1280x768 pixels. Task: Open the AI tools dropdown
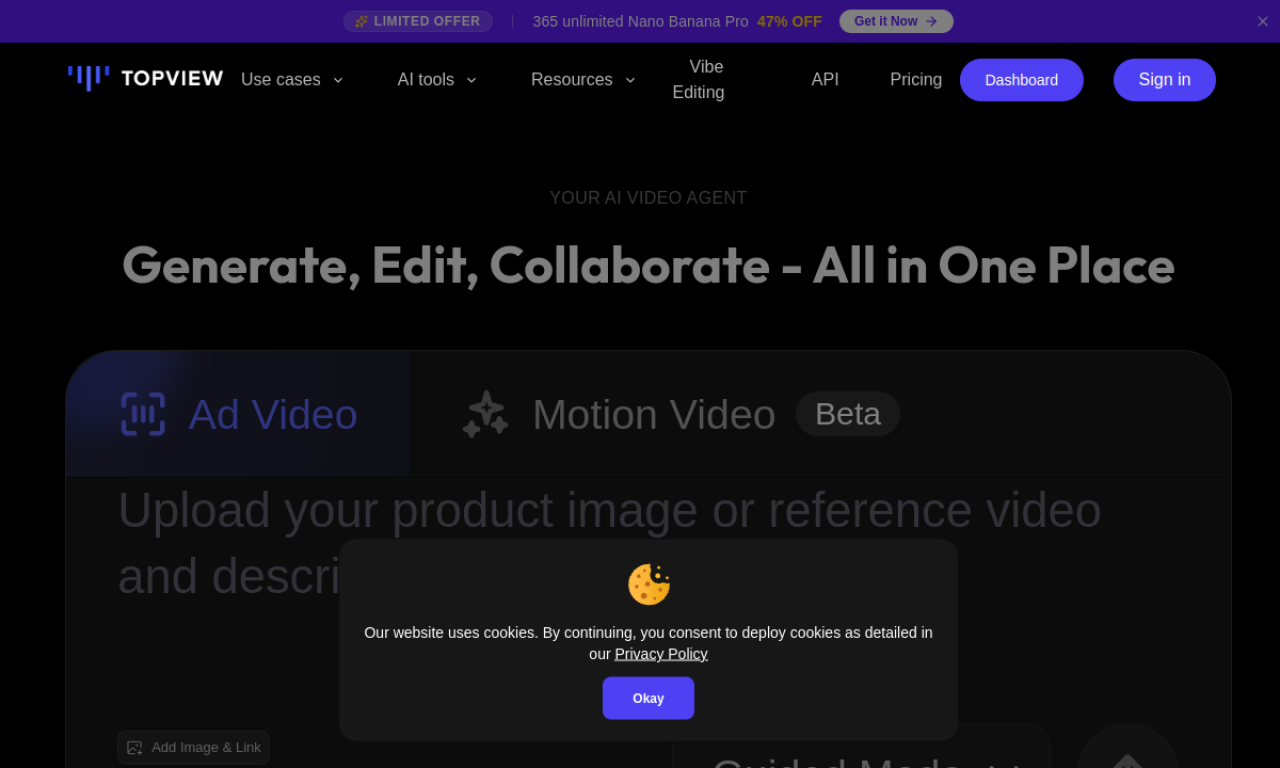[437, 79]
